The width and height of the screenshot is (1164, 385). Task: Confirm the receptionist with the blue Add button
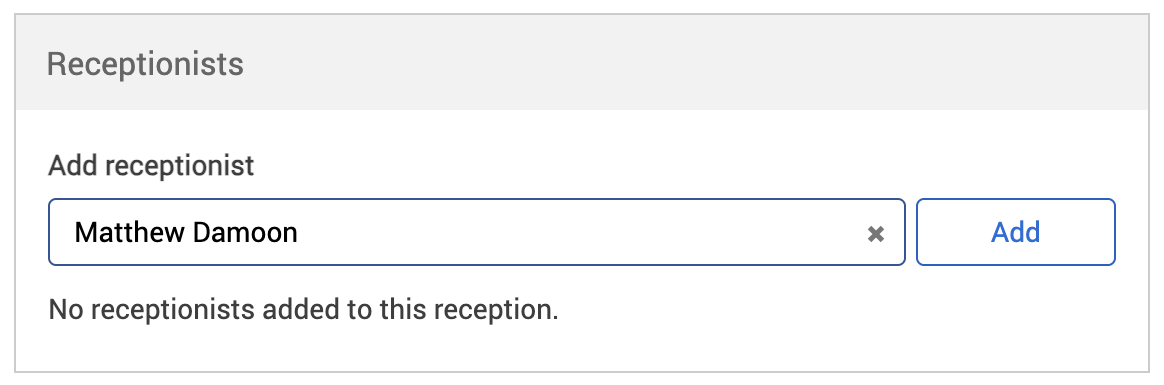click(1016, 231)
